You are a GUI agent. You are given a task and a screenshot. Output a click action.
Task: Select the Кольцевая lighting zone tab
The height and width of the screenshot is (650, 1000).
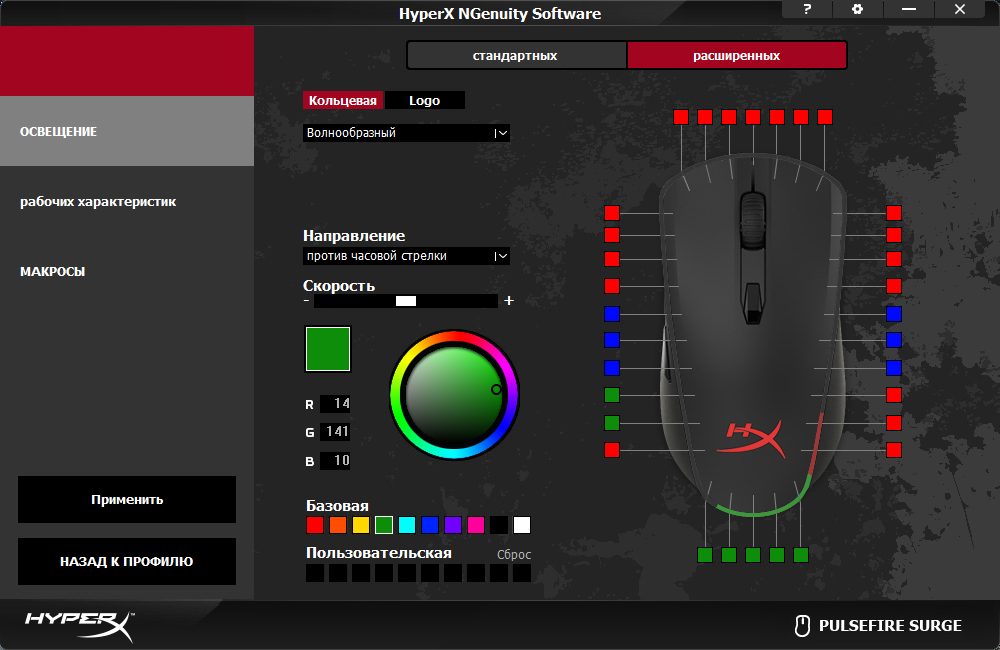343,100
